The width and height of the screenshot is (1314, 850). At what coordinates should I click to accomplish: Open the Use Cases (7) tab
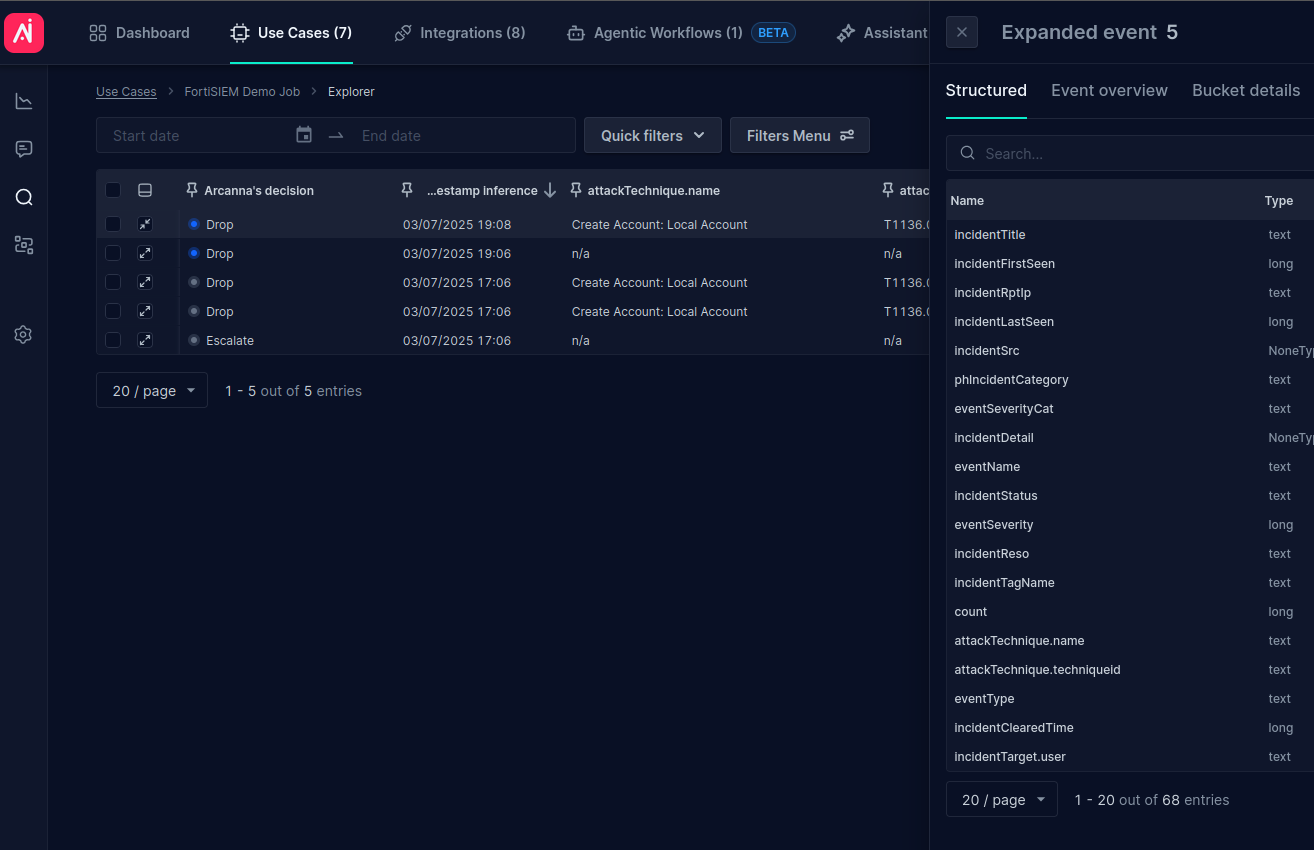click(291, 33)
